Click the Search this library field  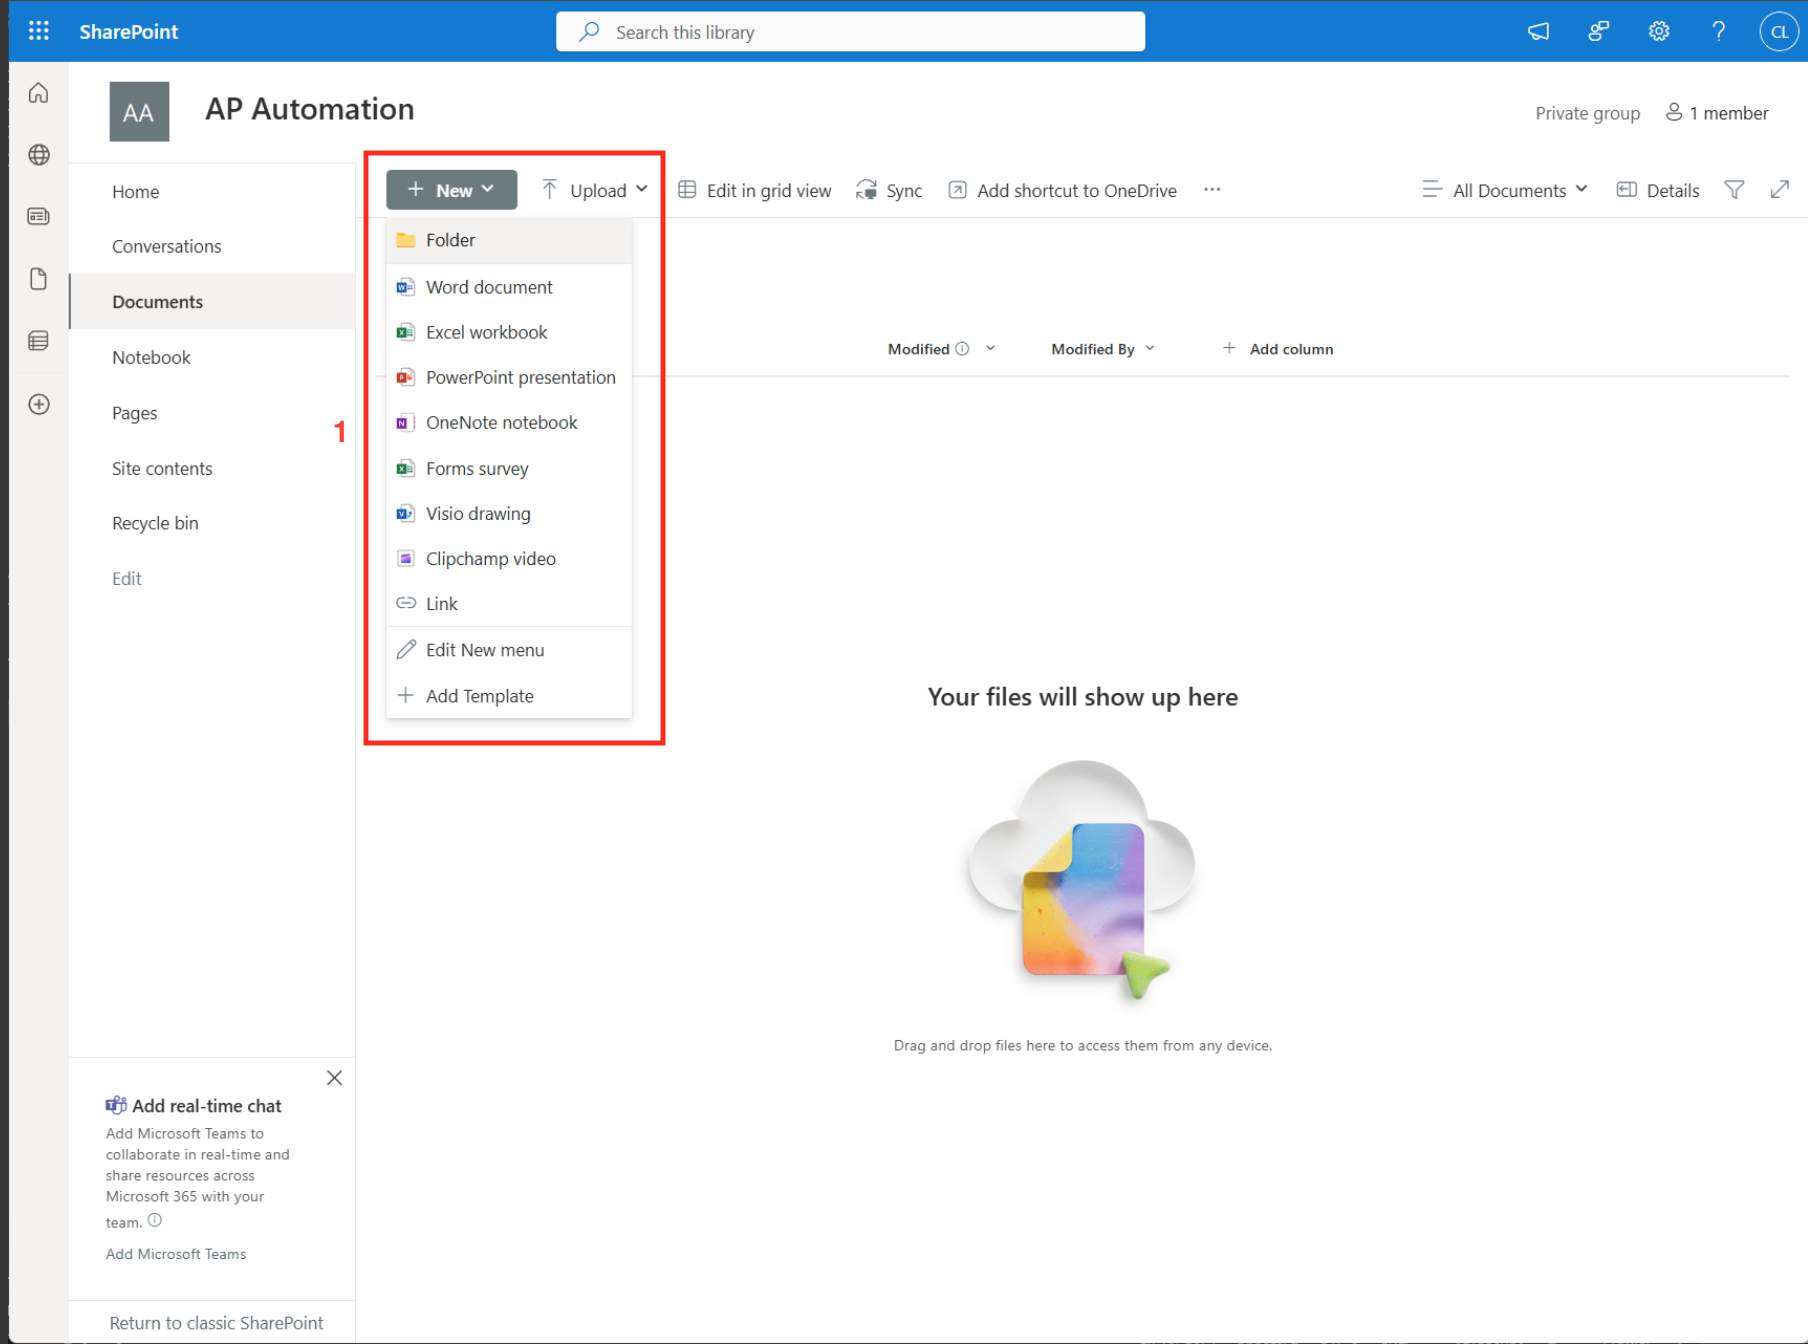point(850,32)
